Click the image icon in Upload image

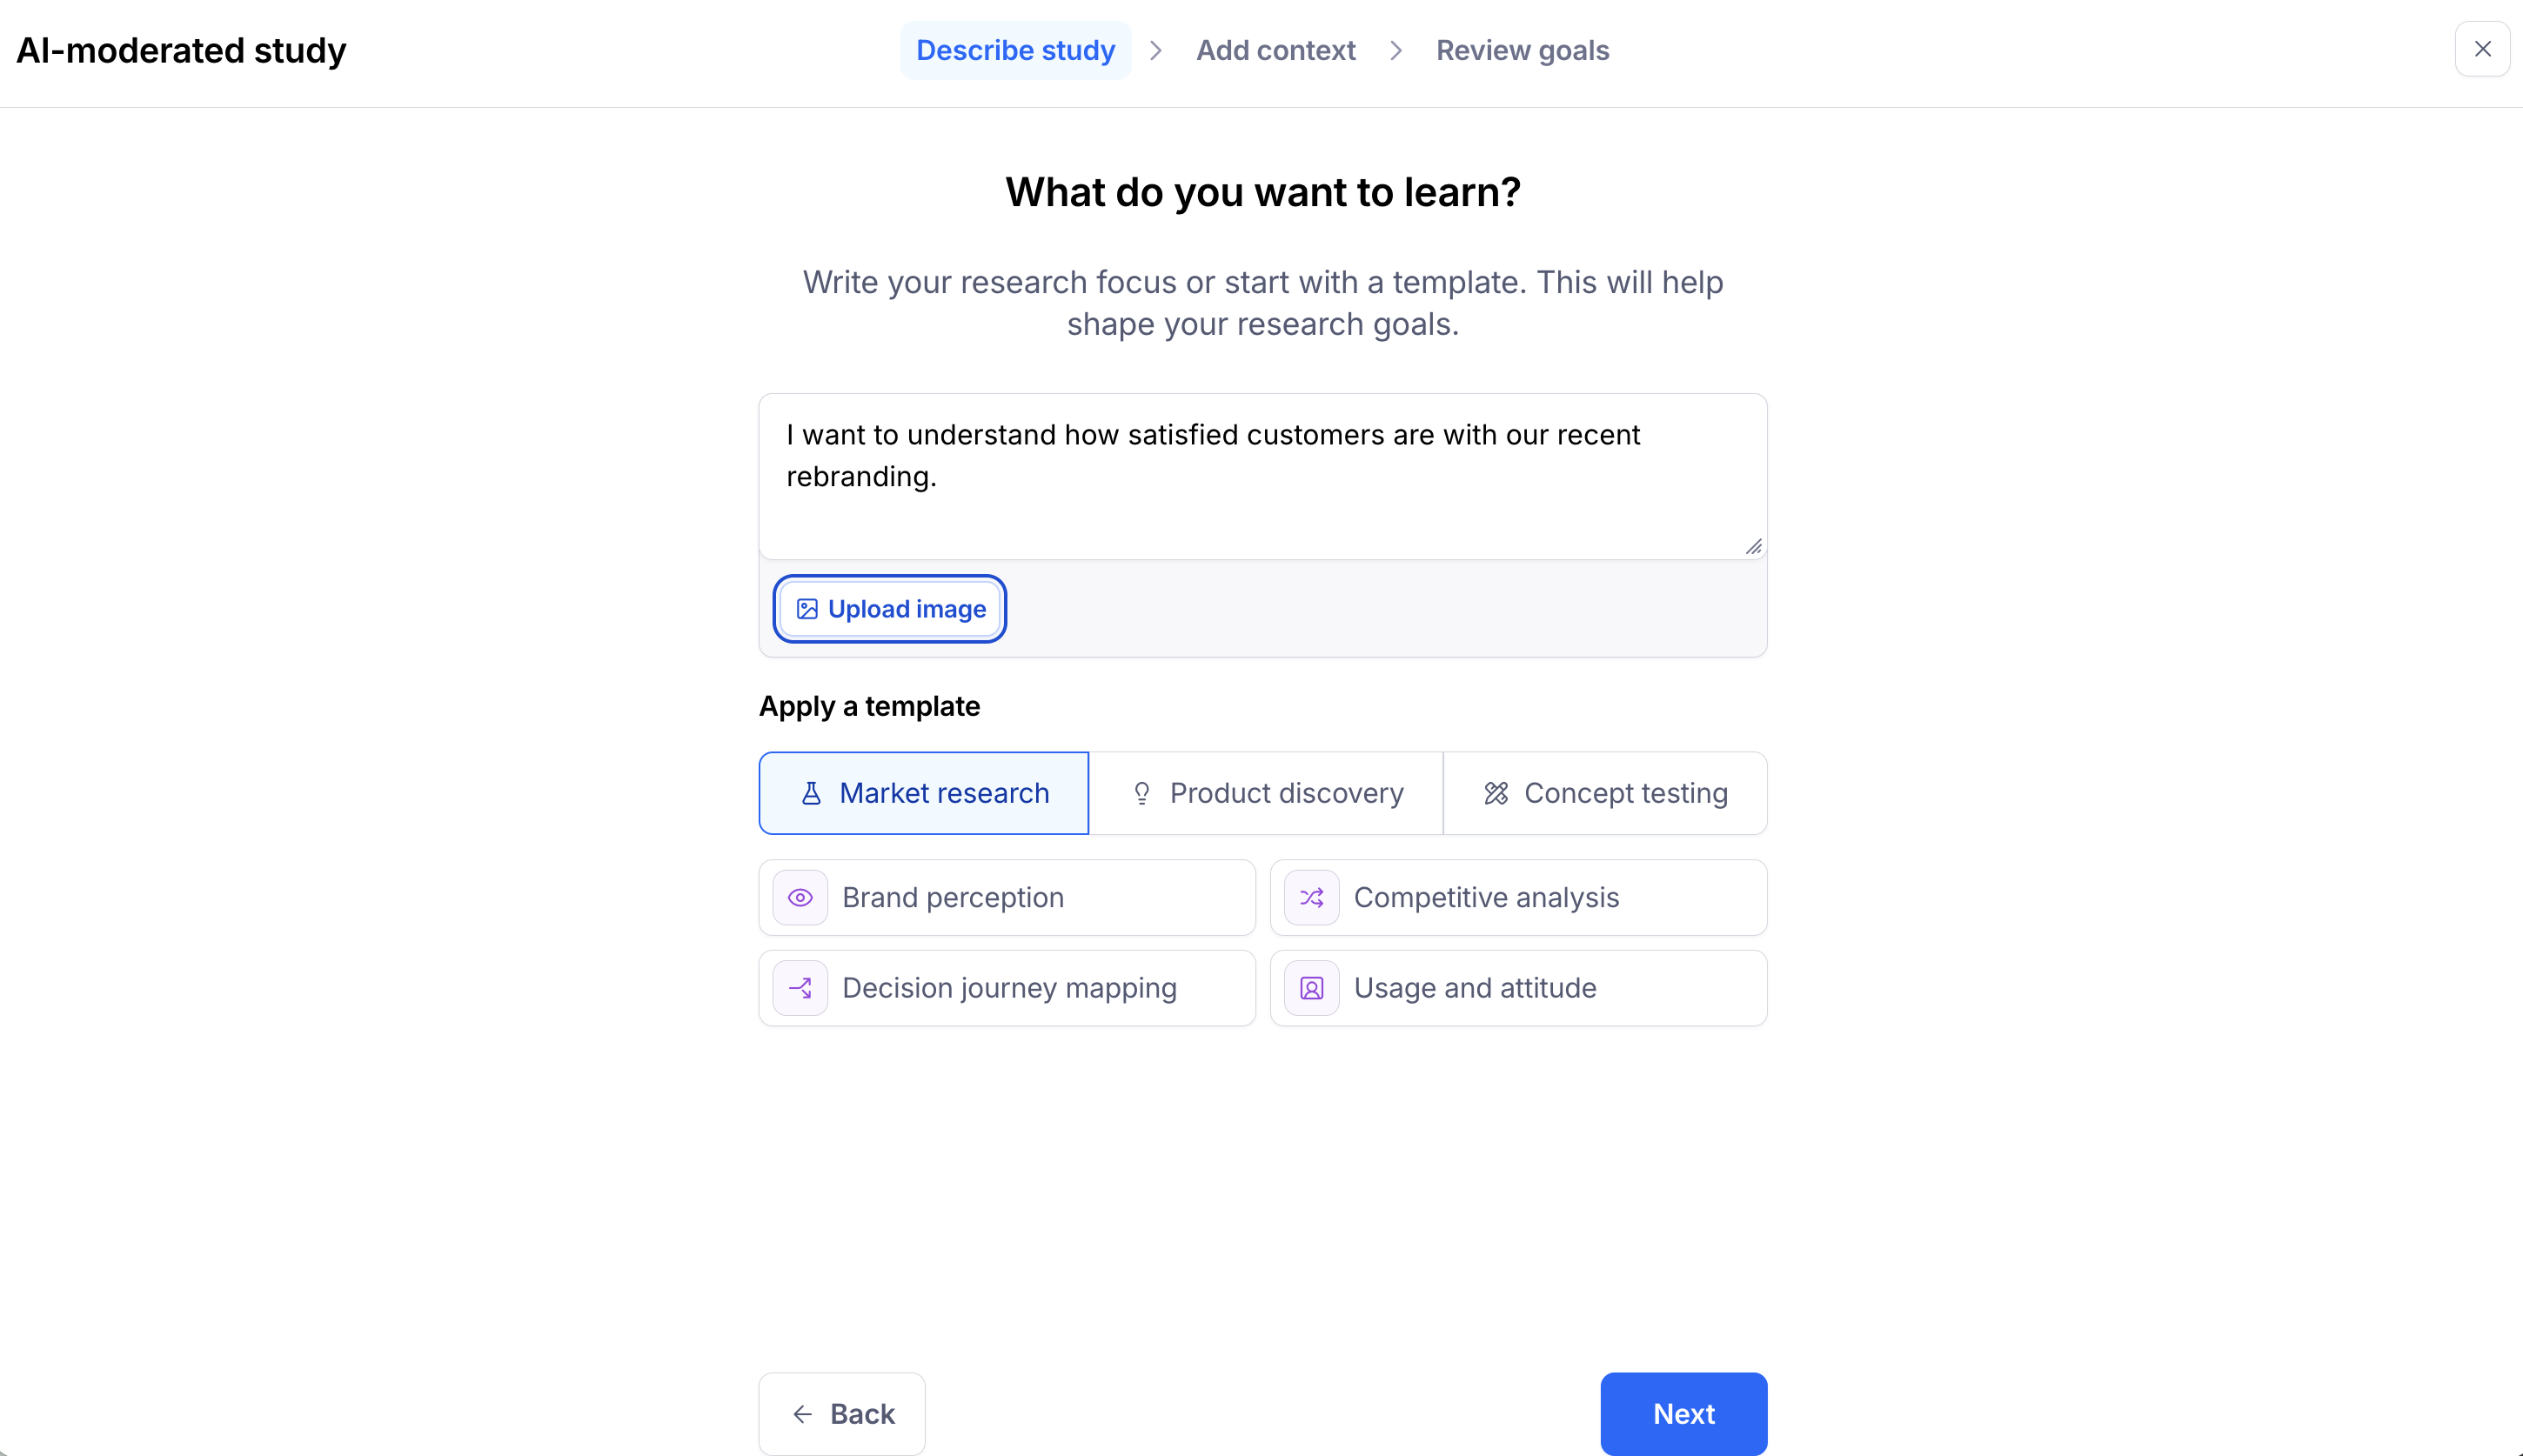coord(807,609)
